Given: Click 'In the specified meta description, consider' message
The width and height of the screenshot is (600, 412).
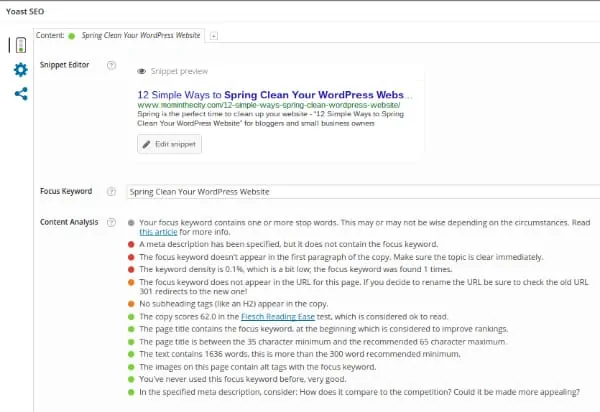Looking at the screenshot, I should [x=359, y=392].
